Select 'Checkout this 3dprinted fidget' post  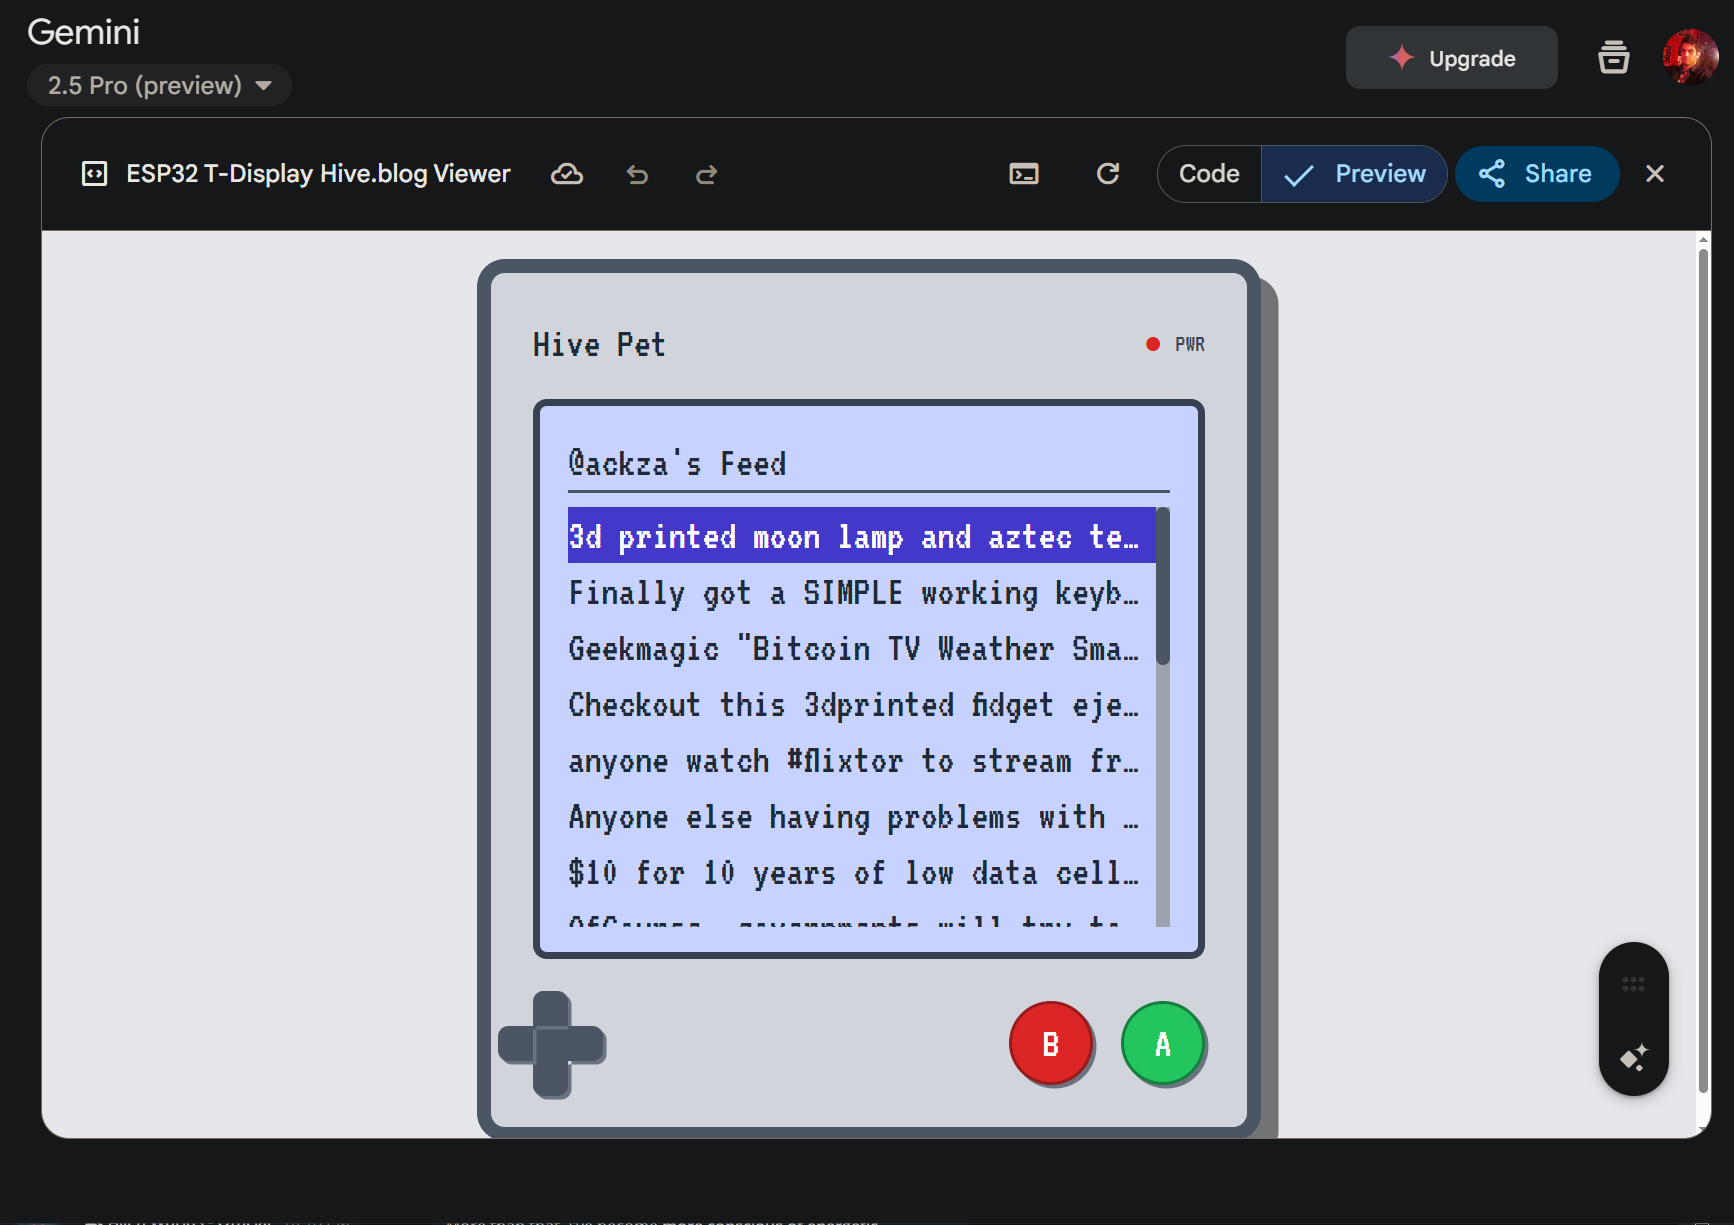[x=861, y=704]
